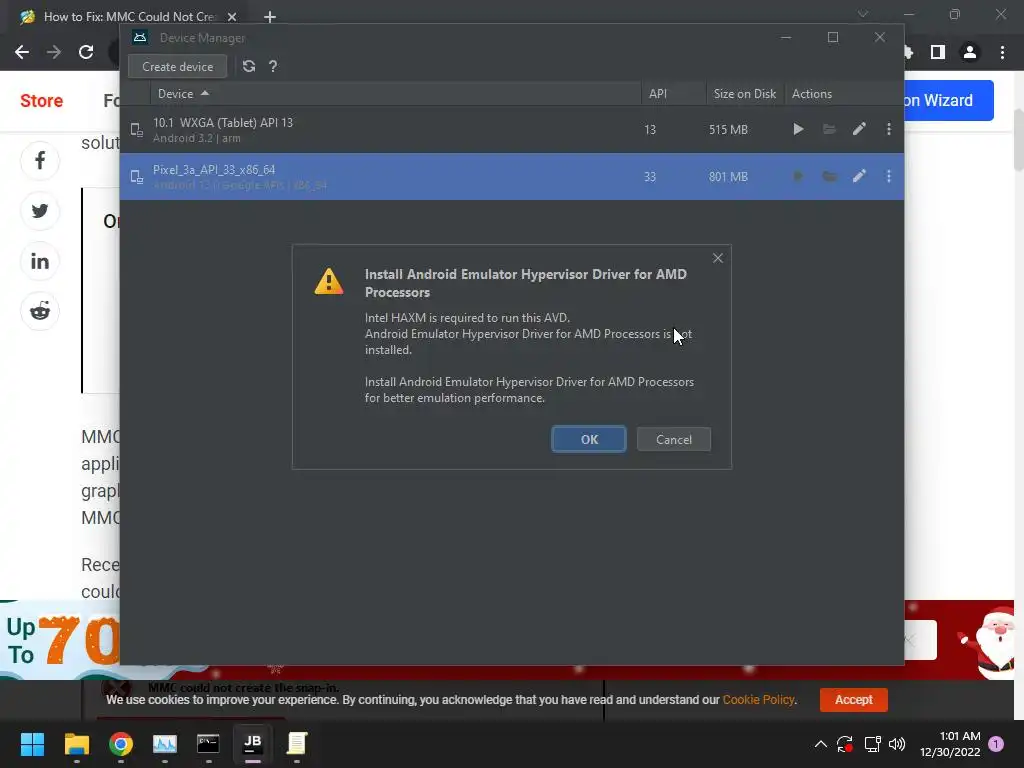
Task: Click the device type icon for Pixel_3a
Action: coord(136,177)
